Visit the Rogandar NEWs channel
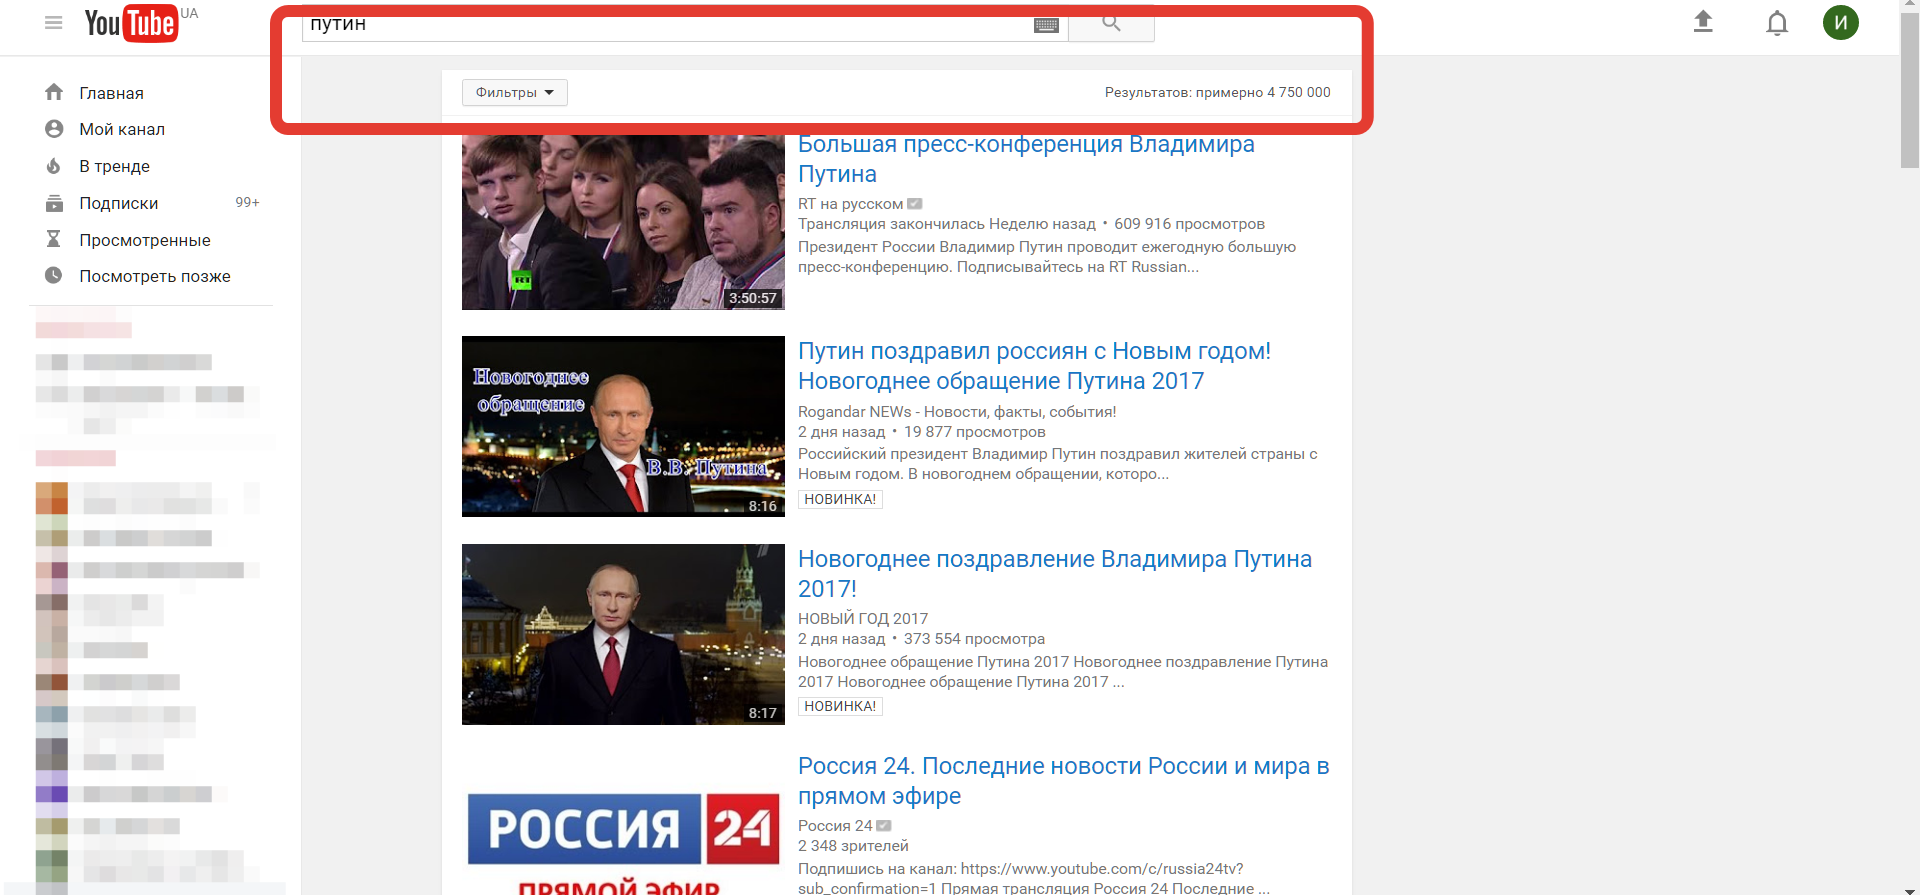Image resolution: width=1920 pixels, height=895 pixels. (x=957, y=412)
